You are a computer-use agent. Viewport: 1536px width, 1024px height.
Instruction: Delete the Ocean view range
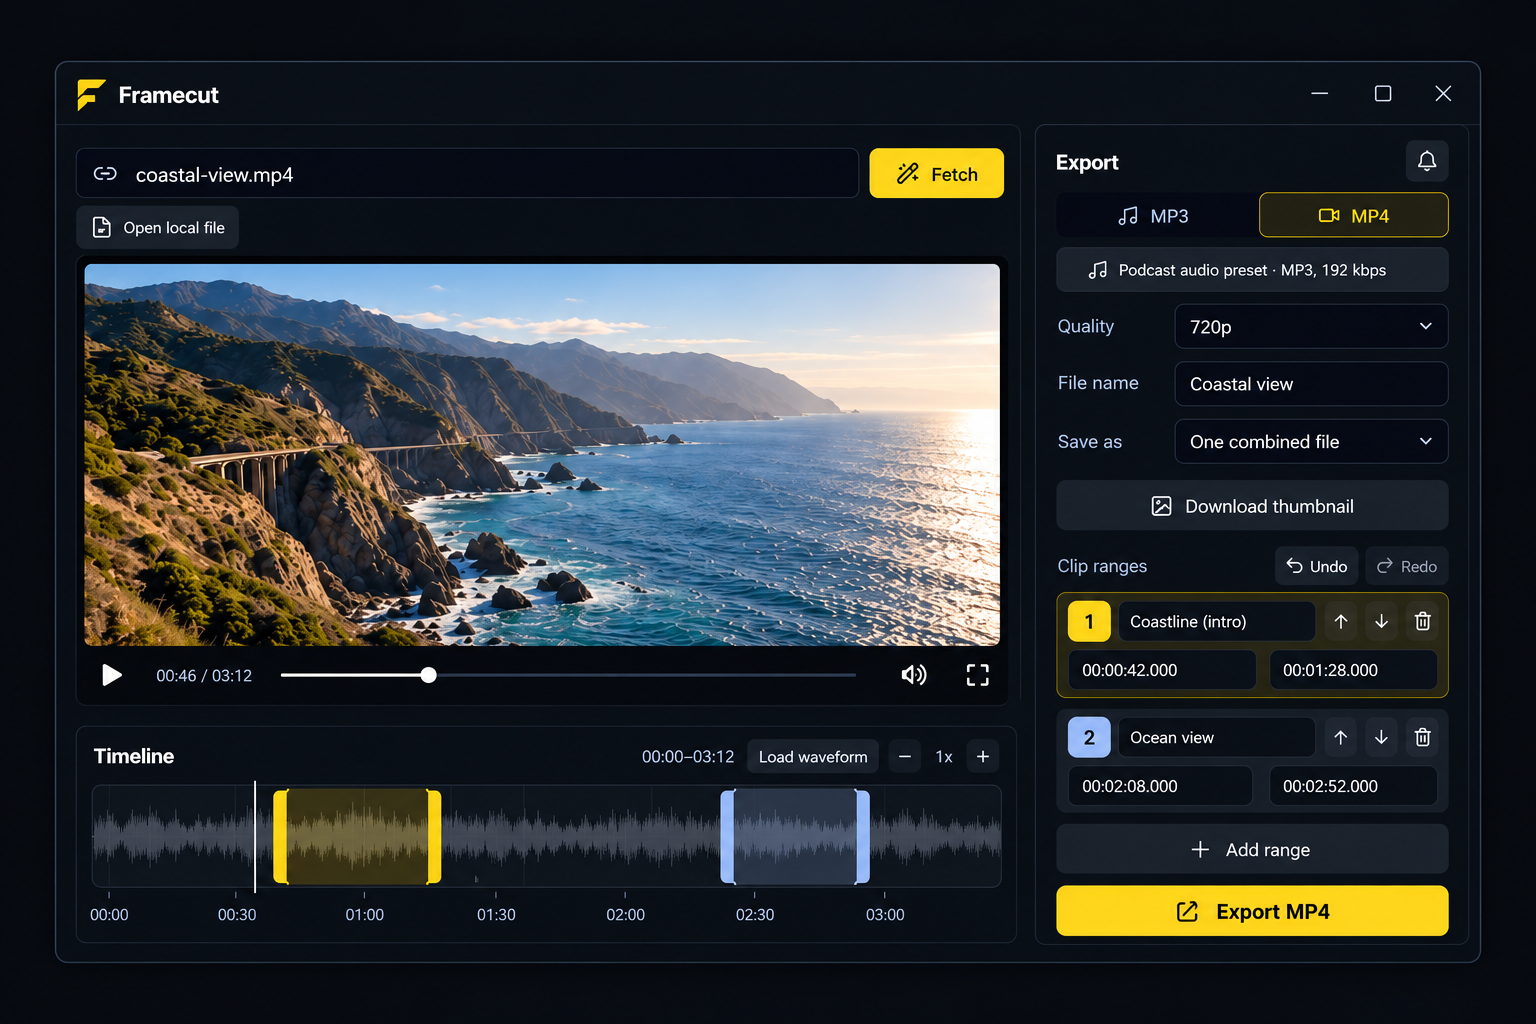tap(1422, 738)
